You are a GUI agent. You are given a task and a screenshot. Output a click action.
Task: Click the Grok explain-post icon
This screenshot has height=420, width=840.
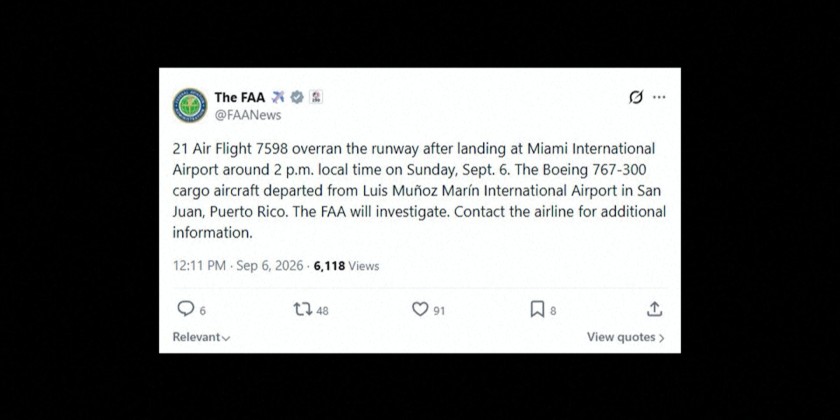point(636,97)
